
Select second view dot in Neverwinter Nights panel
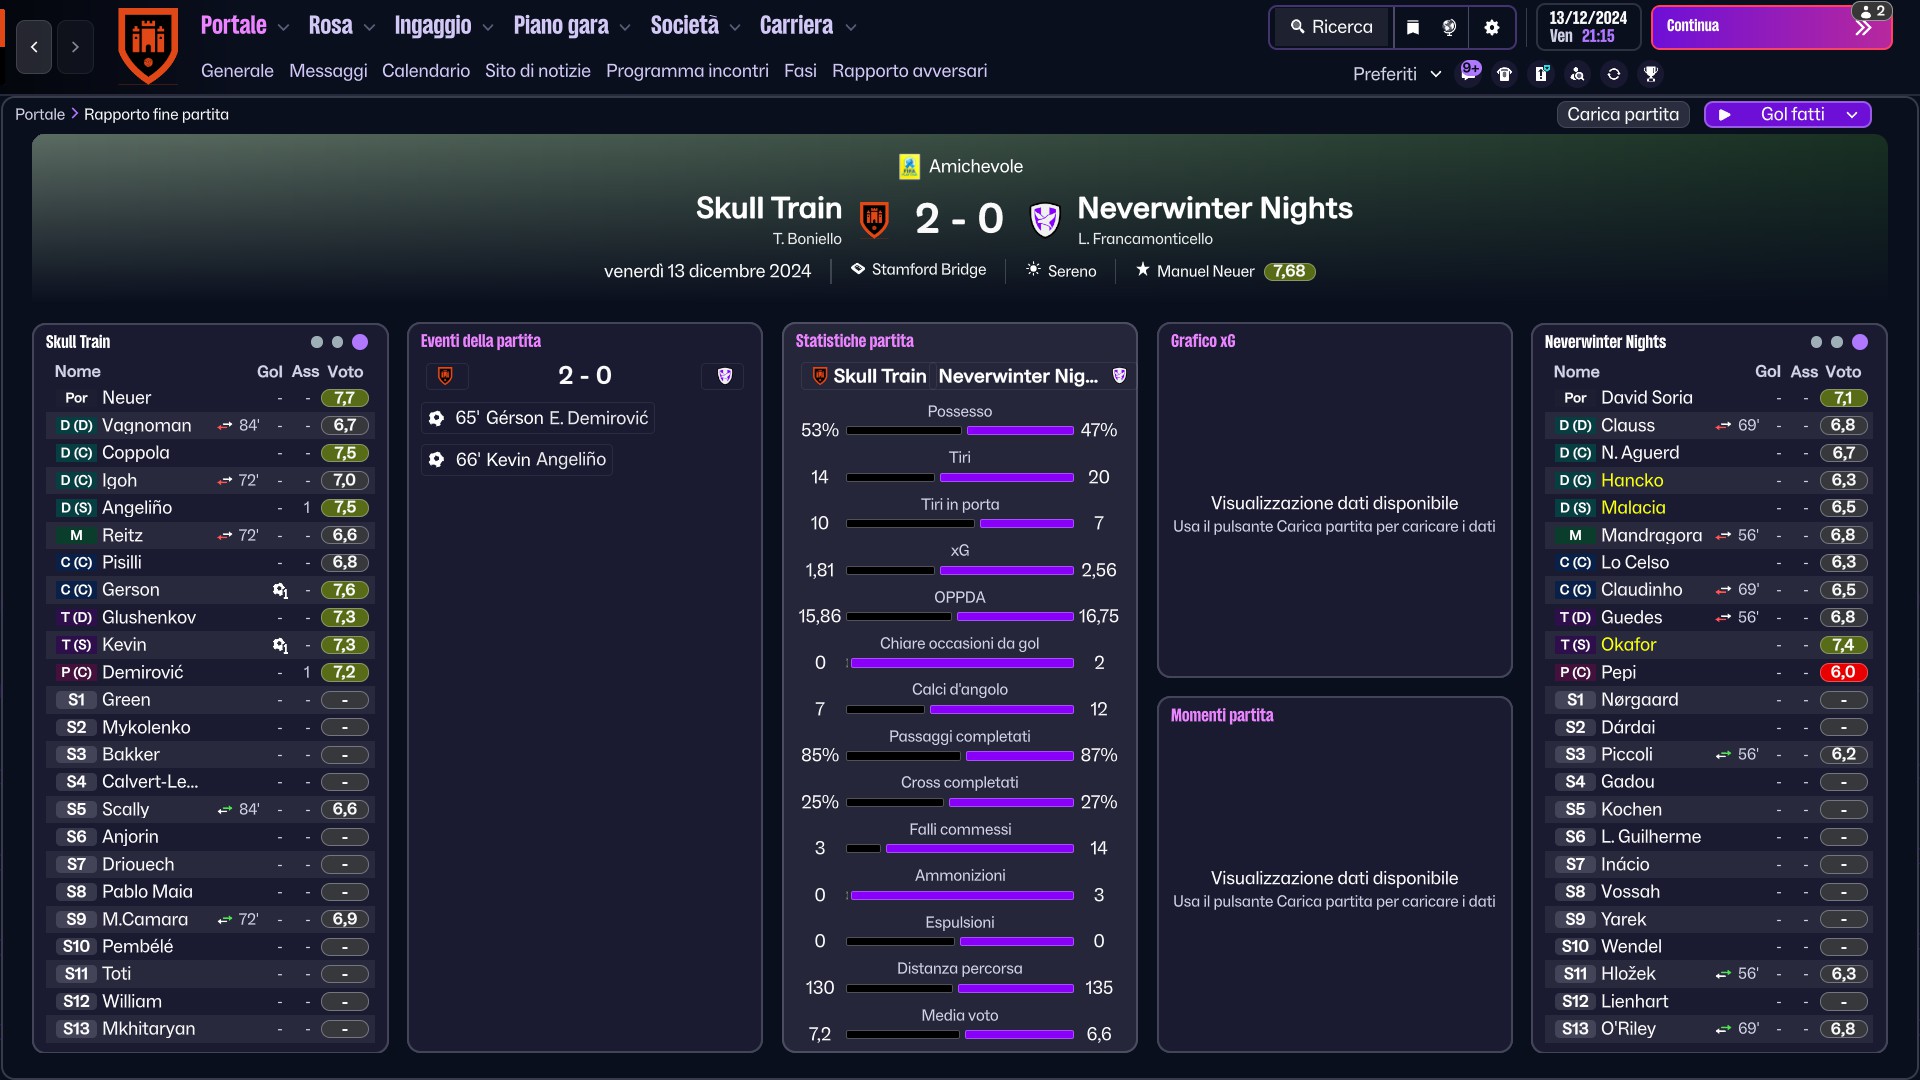[x=1837, y=342]
